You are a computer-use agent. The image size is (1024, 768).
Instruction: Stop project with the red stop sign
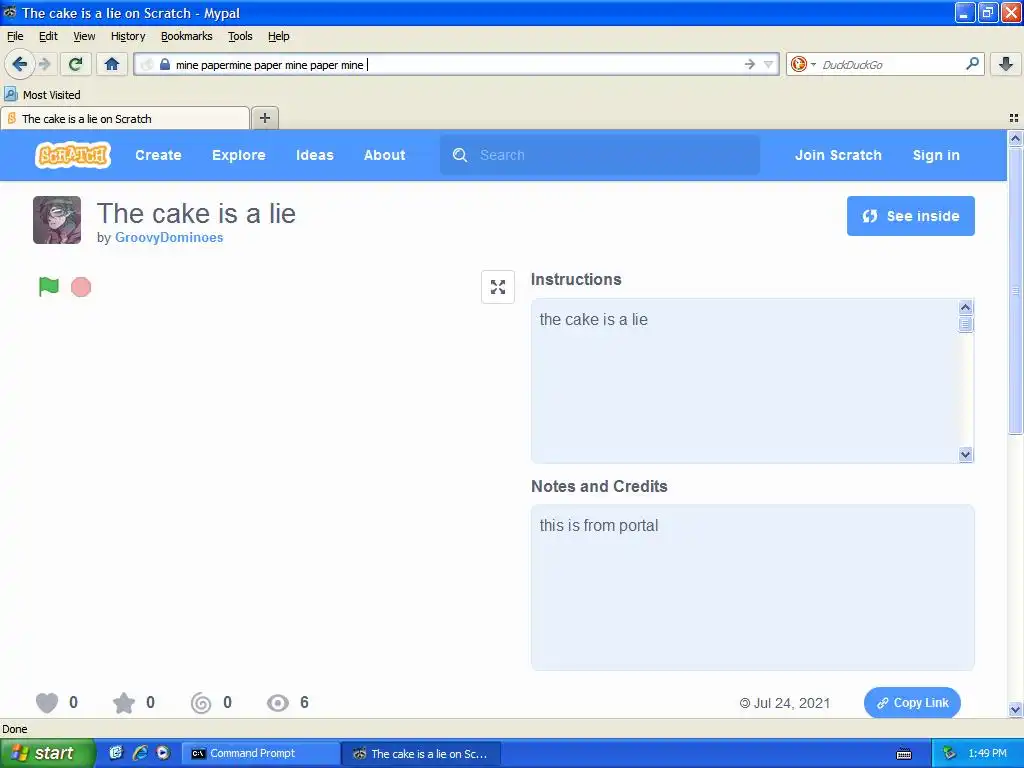tap(81, 287)
